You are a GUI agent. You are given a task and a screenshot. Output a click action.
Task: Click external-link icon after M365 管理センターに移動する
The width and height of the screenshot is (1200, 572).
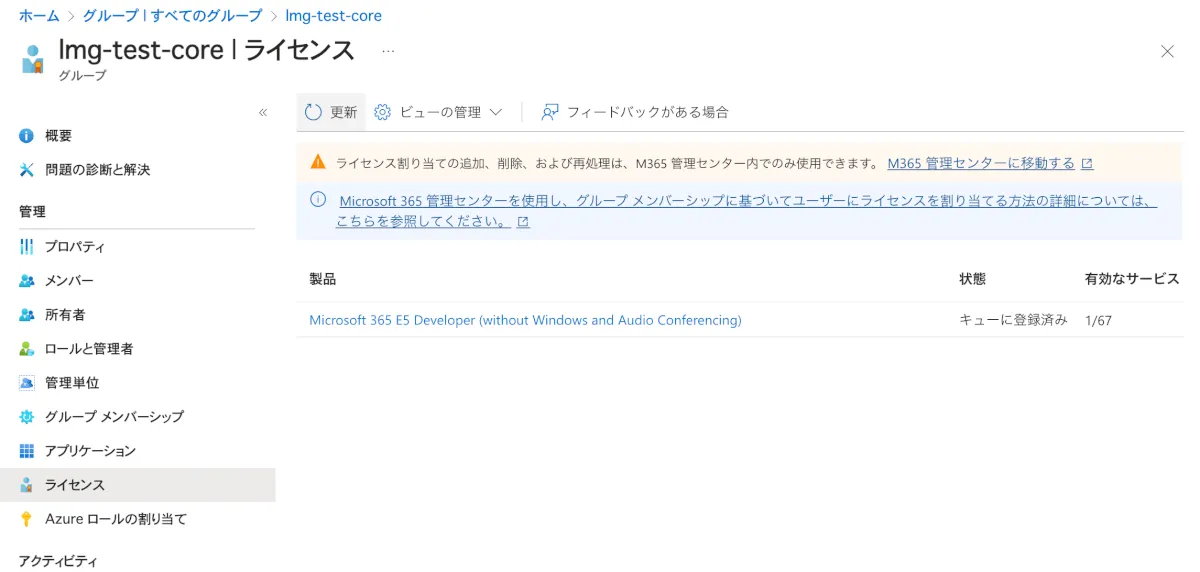1087,163
